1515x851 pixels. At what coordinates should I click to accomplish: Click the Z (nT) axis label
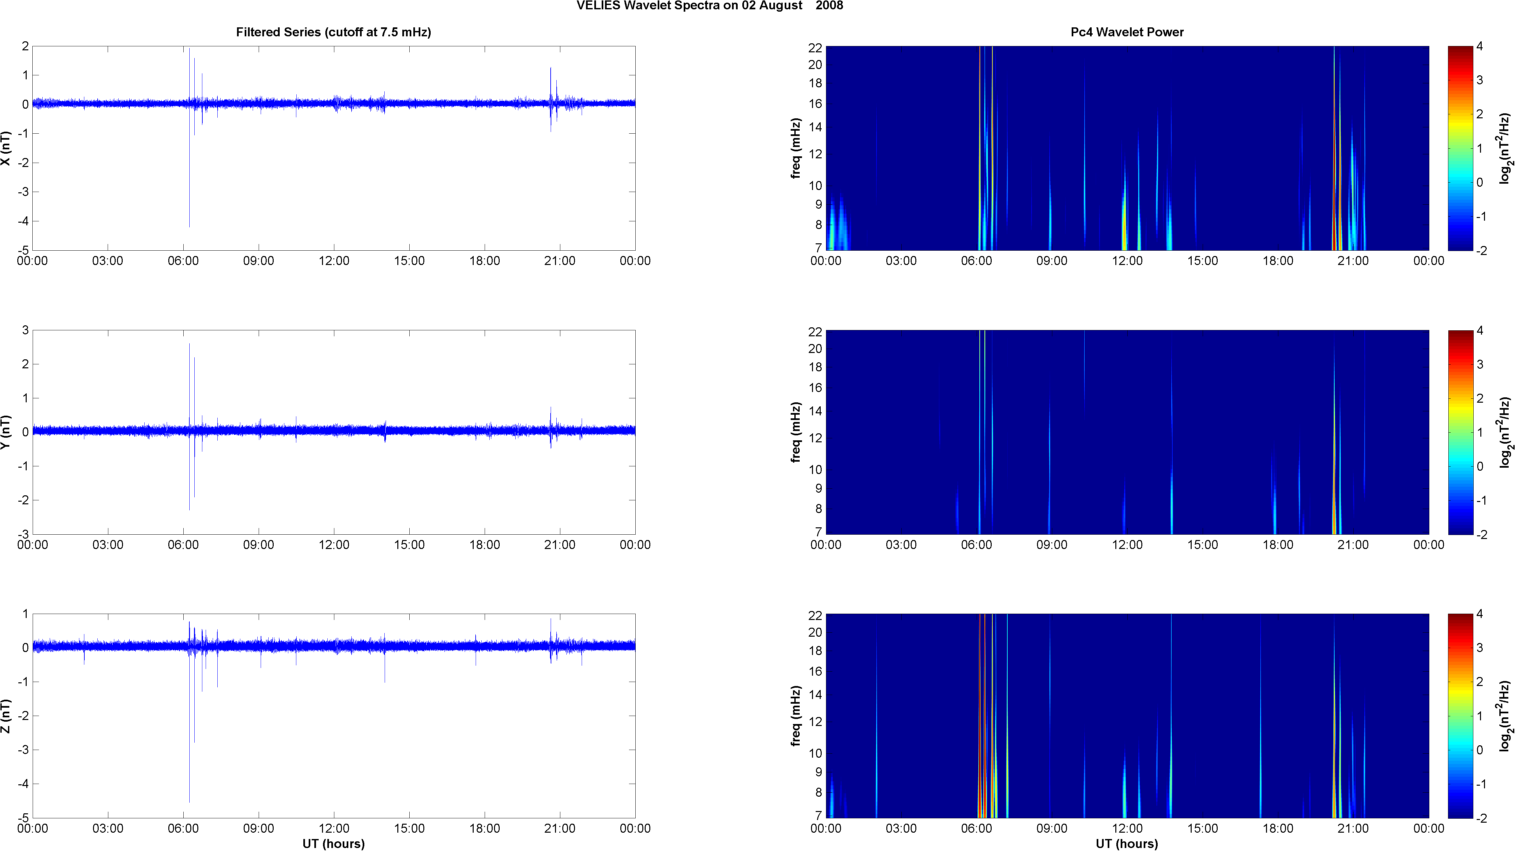click(x=6, y=716)
